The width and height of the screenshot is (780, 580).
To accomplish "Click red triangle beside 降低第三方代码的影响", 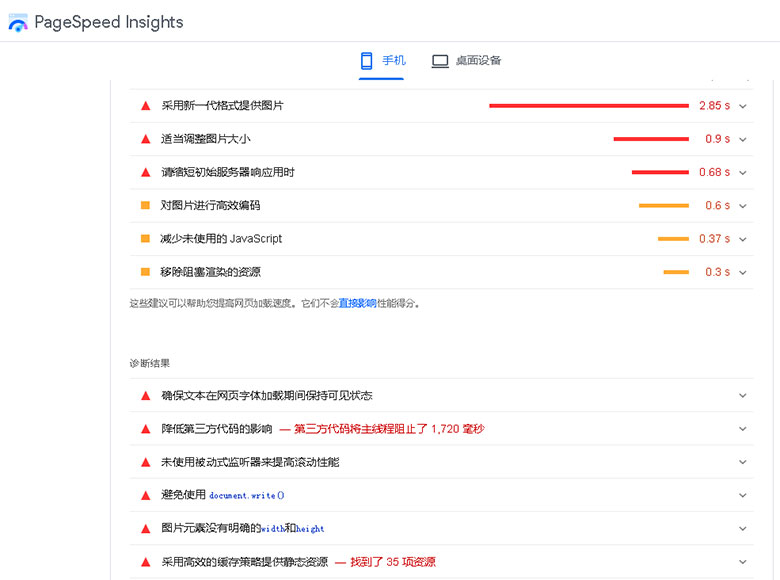I will 146,429.
